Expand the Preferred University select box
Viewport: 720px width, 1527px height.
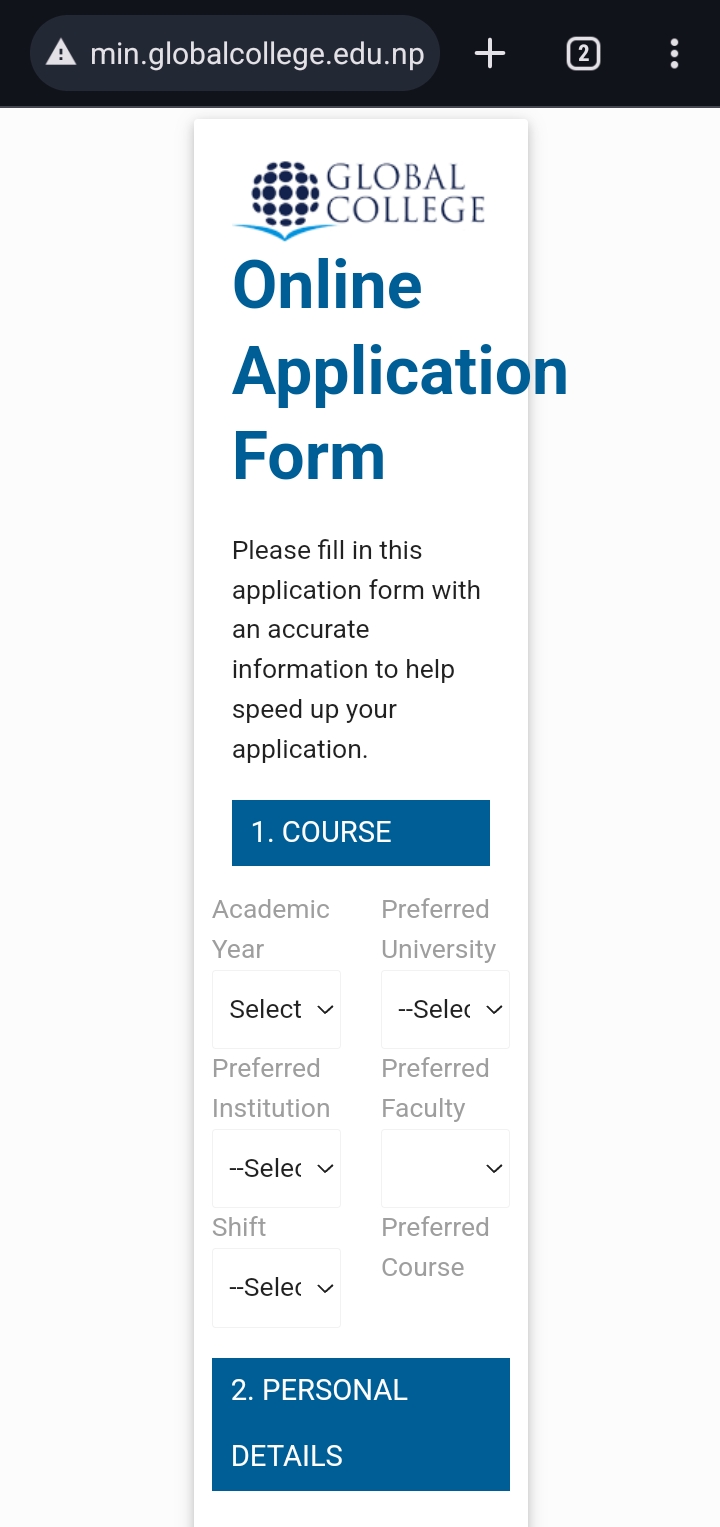click(445, 1009)
